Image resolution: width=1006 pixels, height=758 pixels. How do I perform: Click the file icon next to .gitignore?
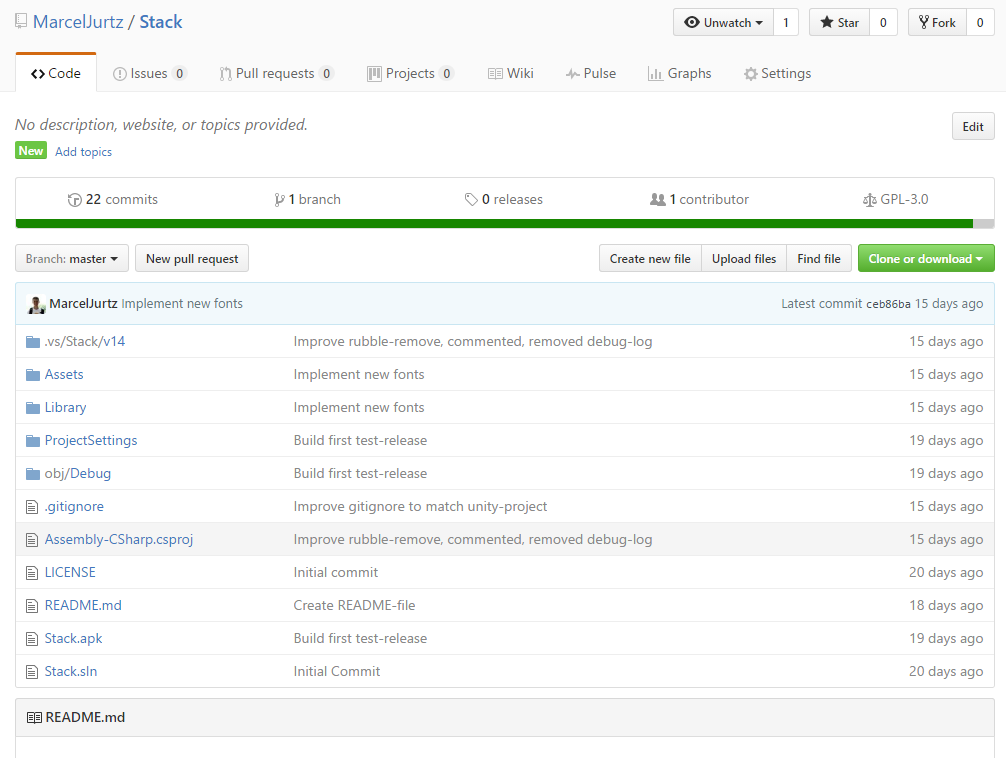pos(32,507)
